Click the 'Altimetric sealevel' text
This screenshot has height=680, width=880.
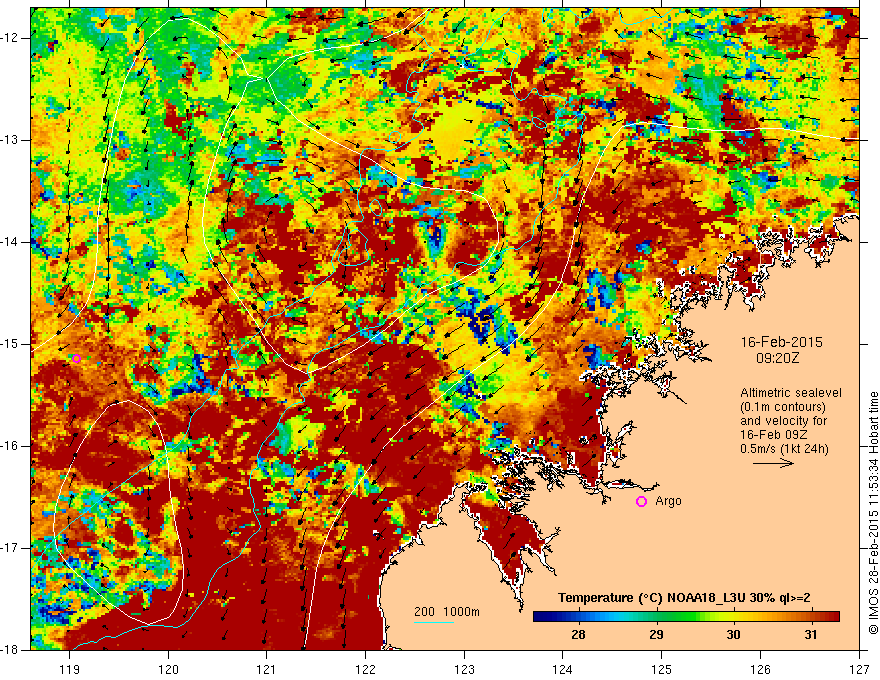(x=791, y=393)
